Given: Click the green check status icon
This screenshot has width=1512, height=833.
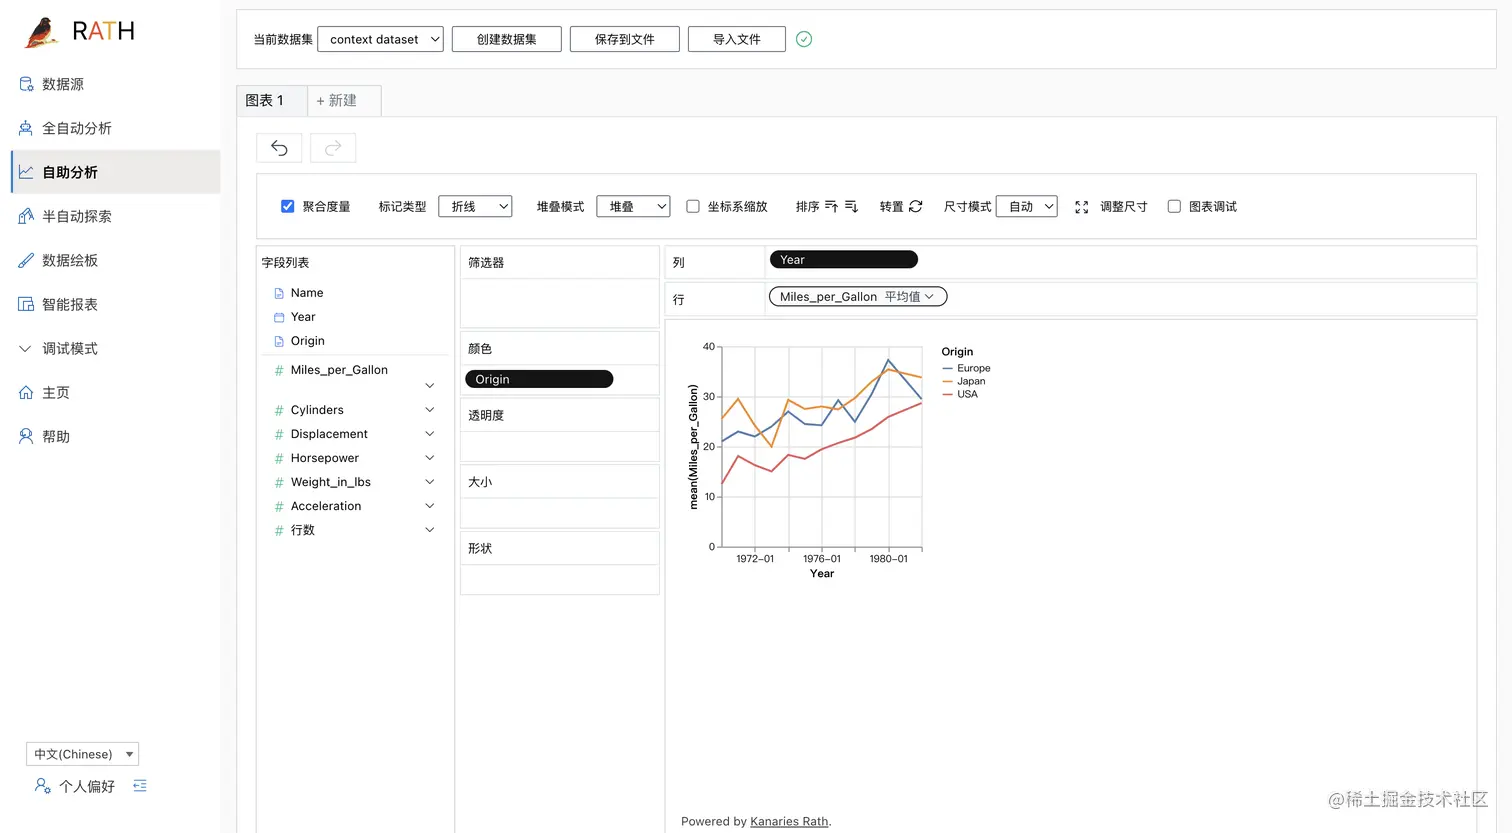Looking at the screenshot, I should click(804, 39).
